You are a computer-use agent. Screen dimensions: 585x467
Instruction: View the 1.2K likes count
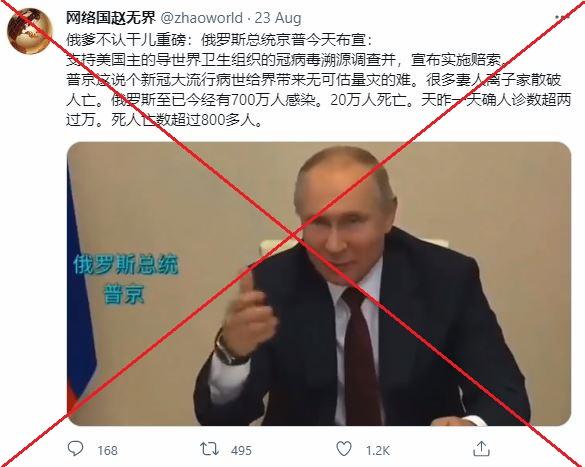[378, 451]
